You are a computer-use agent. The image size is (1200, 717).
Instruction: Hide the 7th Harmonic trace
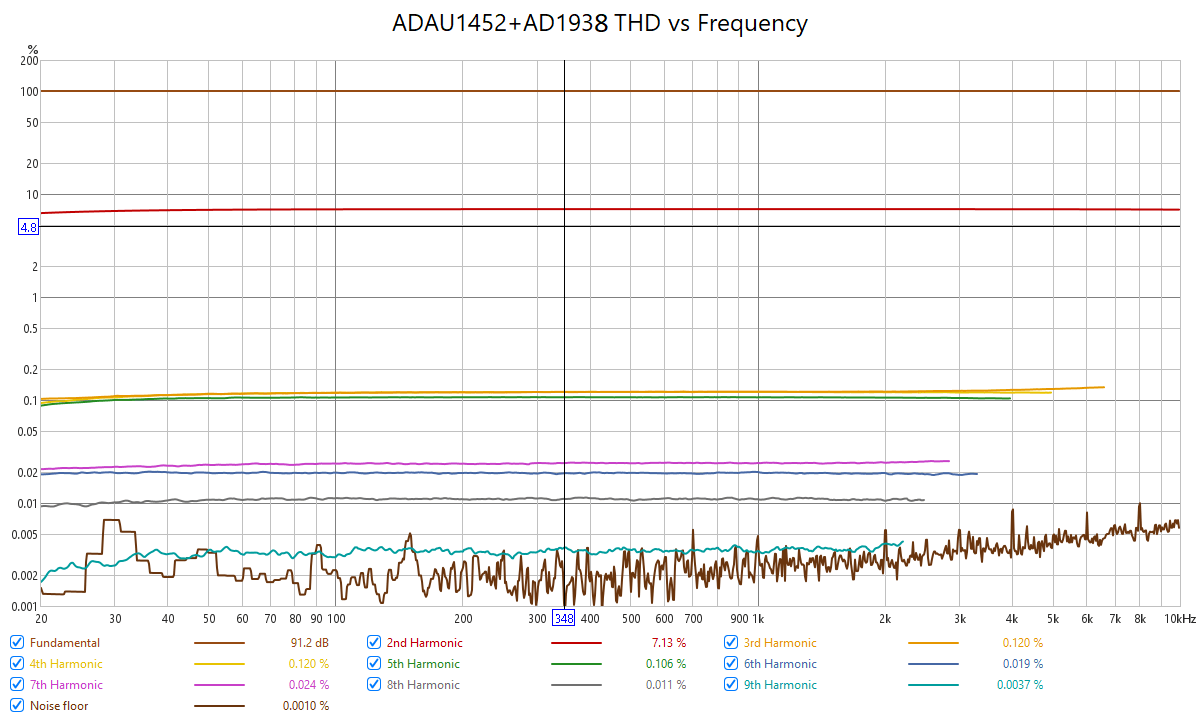click(16, 685)
